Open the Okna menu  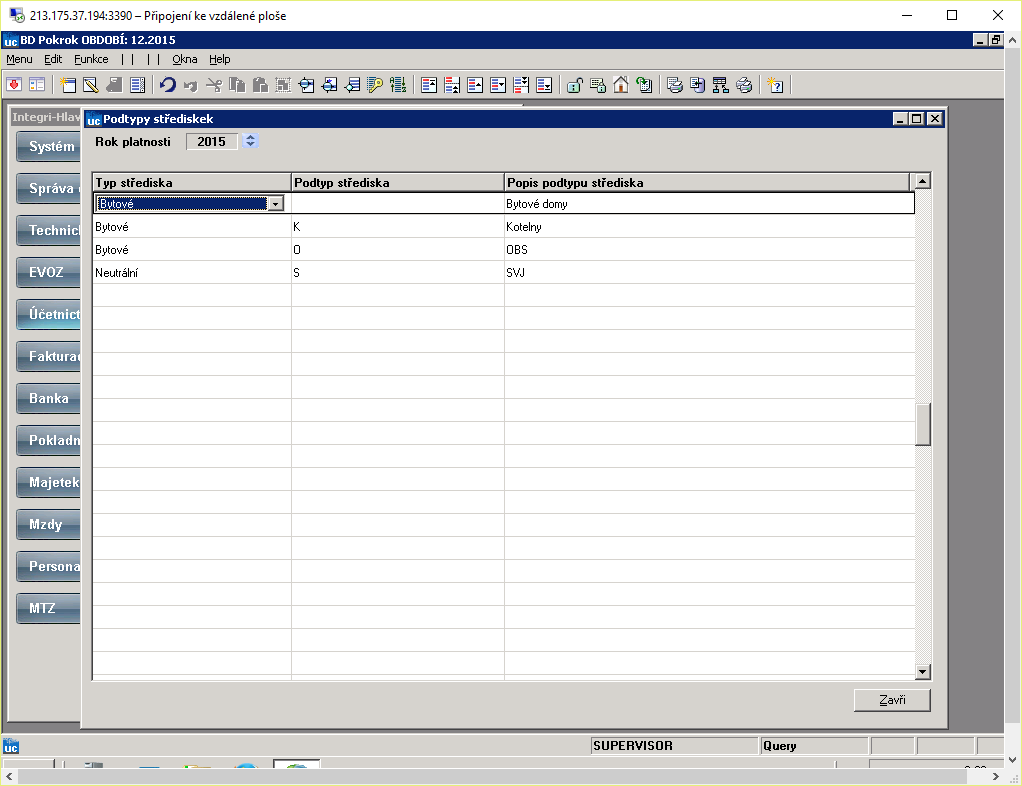184,59
